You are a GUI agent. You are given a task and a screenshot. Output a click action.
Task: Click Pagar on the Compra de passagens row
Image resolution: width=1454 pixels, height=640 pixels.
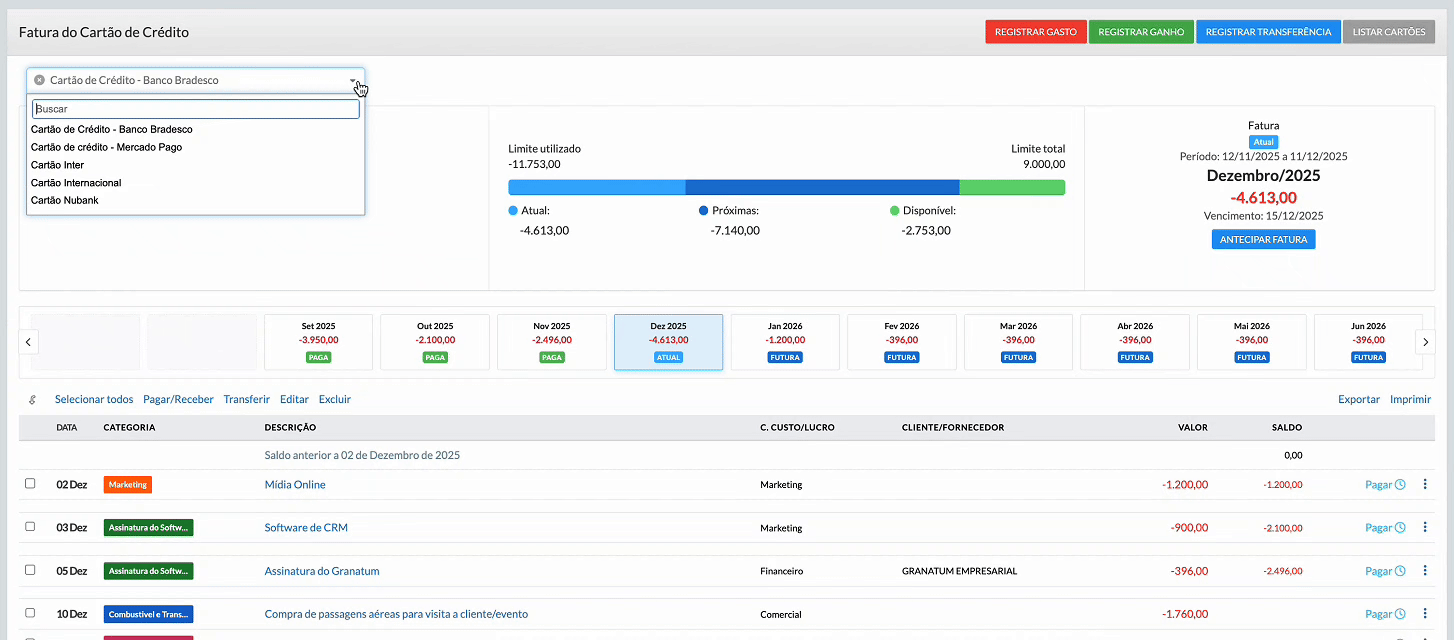tap(1378, 615)
